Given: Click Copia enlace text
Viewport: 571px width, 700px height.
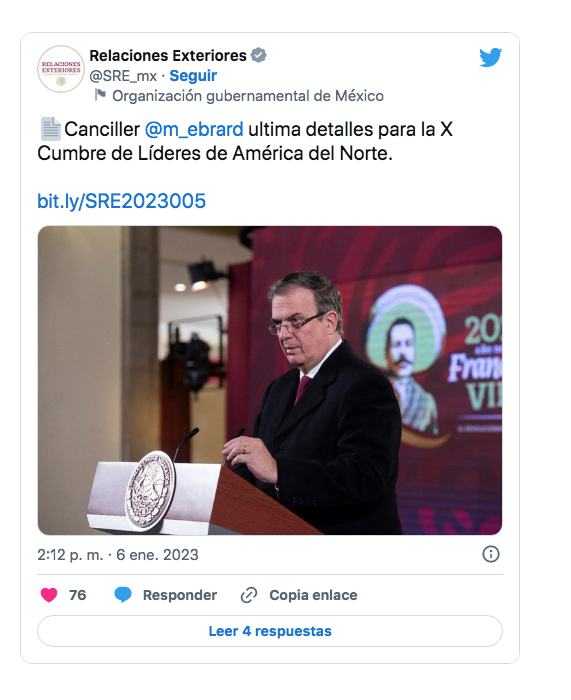Looking at the screenshot, I should coord(313,595).
